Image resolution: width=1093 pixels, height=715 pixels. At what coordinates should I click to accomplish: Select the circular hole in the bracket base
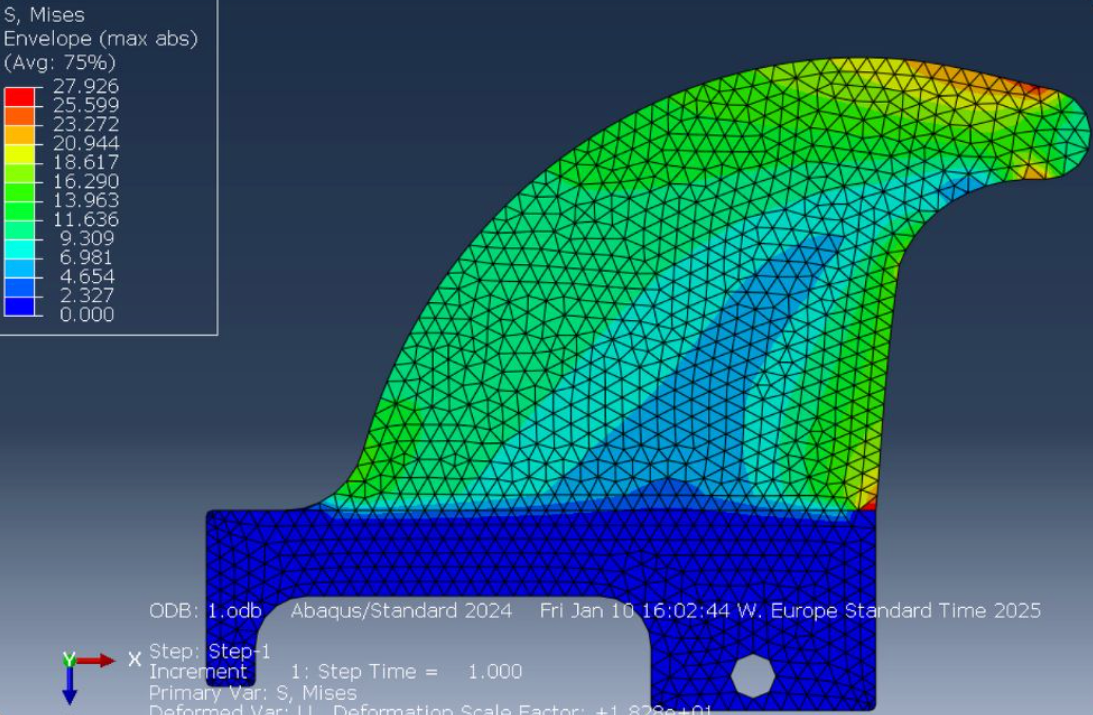point(752,677)
